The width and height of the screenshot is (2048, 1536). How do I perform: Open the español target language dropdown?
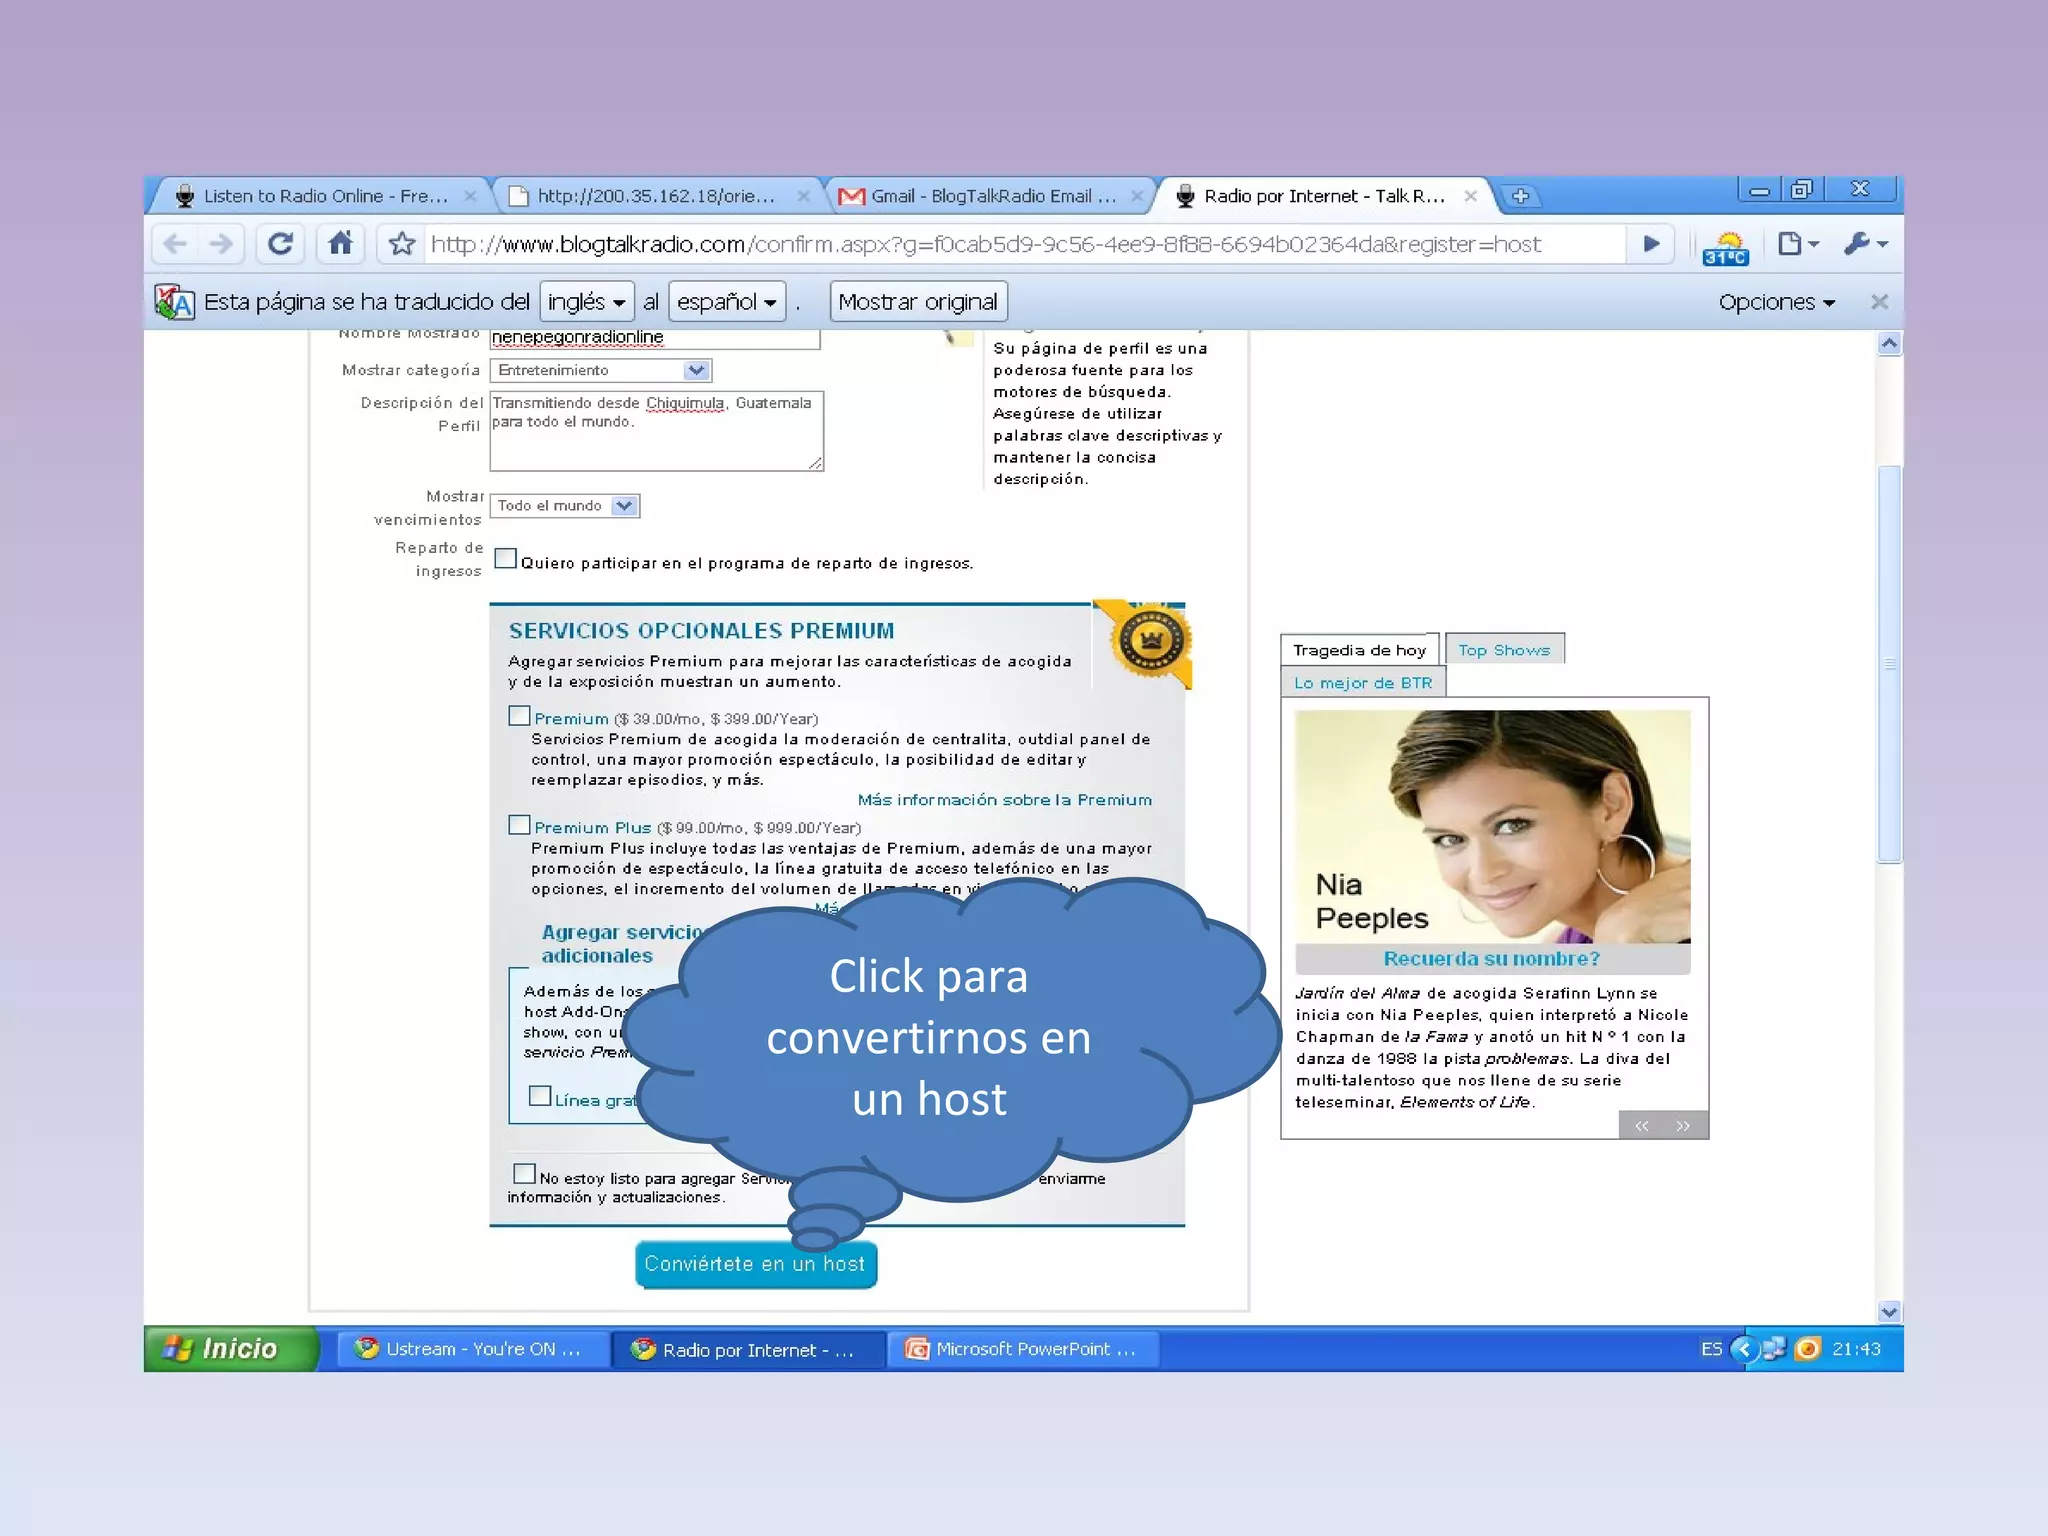click(727, 302)
